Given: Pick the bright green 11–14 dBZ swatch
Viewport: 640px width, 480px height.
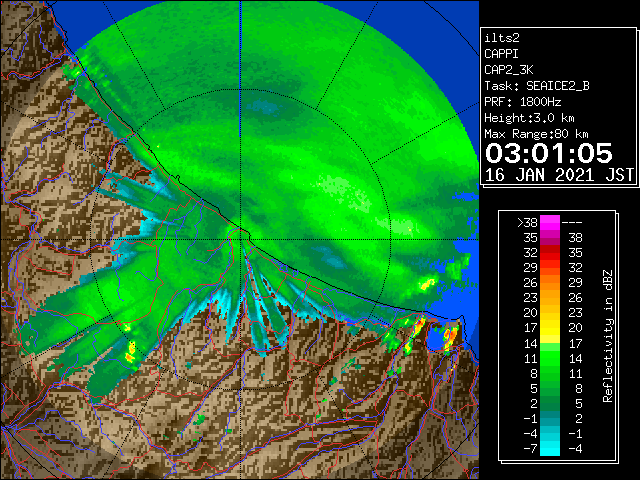Looking at the screenshot, I should (x=550, y=358).
